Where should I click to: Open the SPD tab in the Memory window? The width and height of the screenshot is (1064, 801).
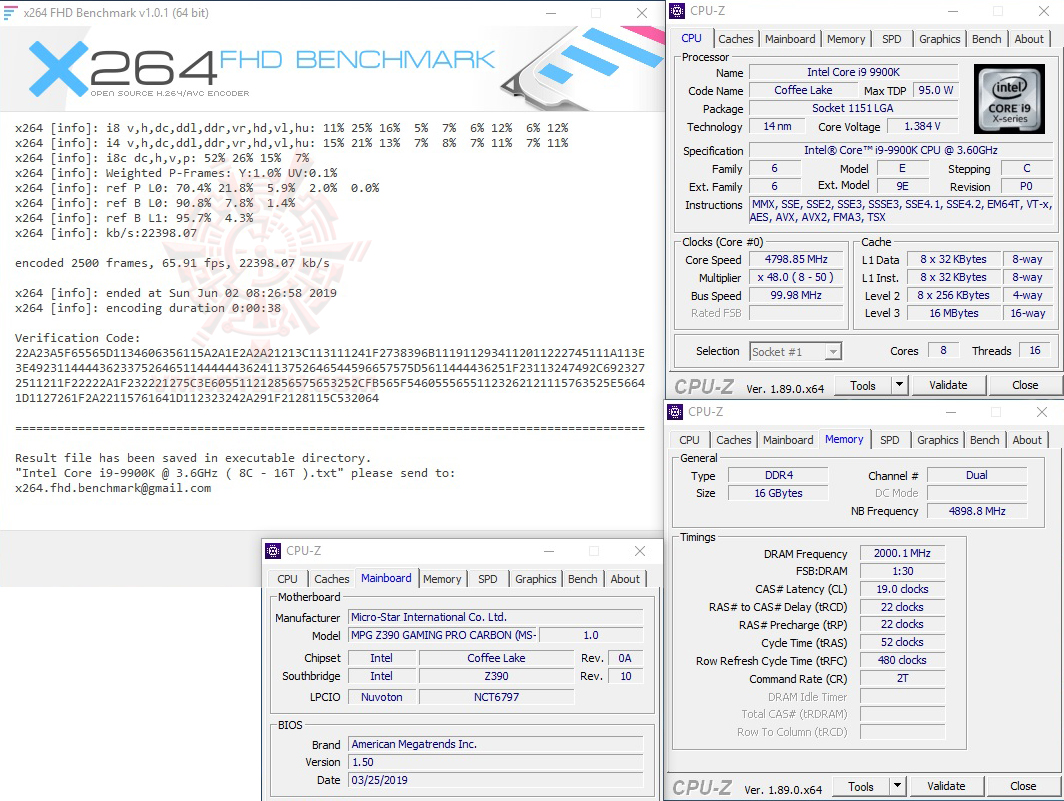coord(888,439)
